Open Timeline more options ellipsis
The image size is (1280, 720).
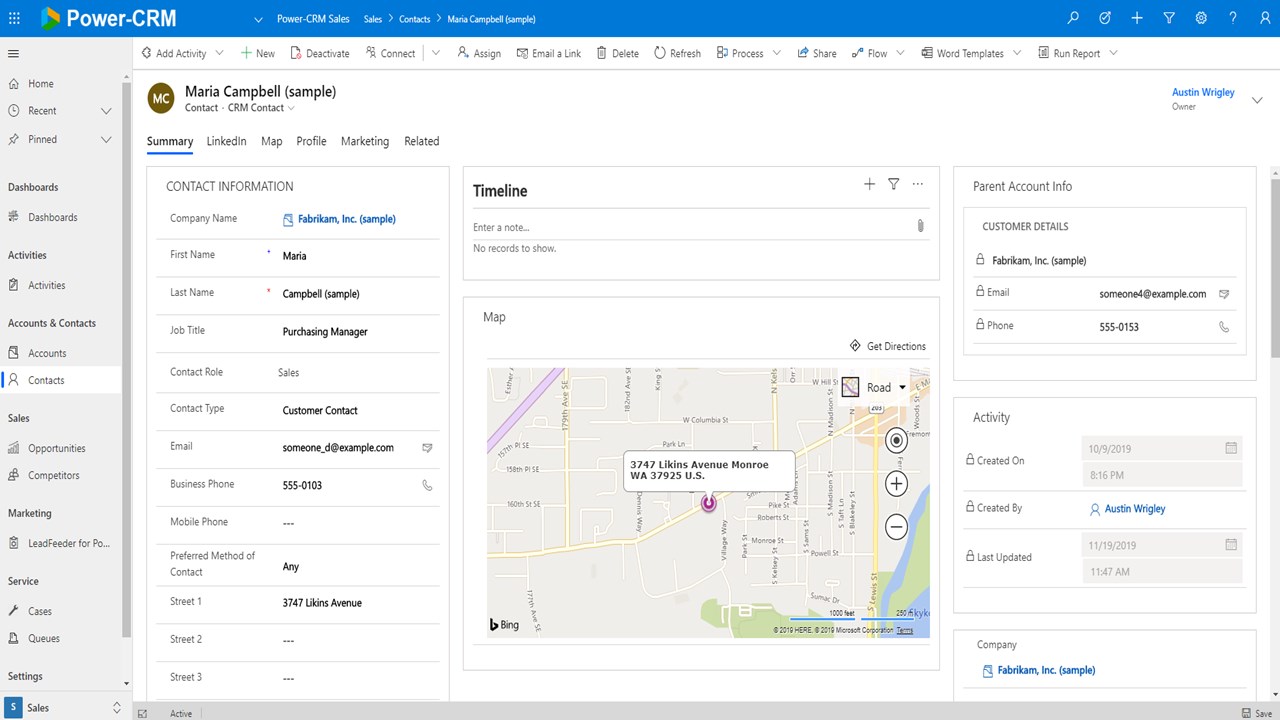(918, 184)
